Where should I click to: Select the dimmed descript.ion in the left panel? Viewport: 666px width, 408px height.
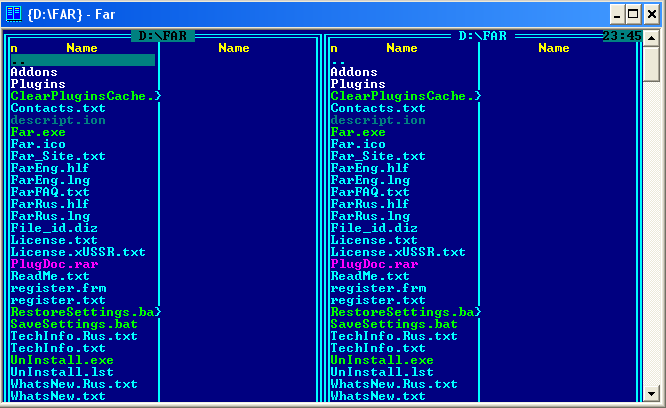point(58,120)
